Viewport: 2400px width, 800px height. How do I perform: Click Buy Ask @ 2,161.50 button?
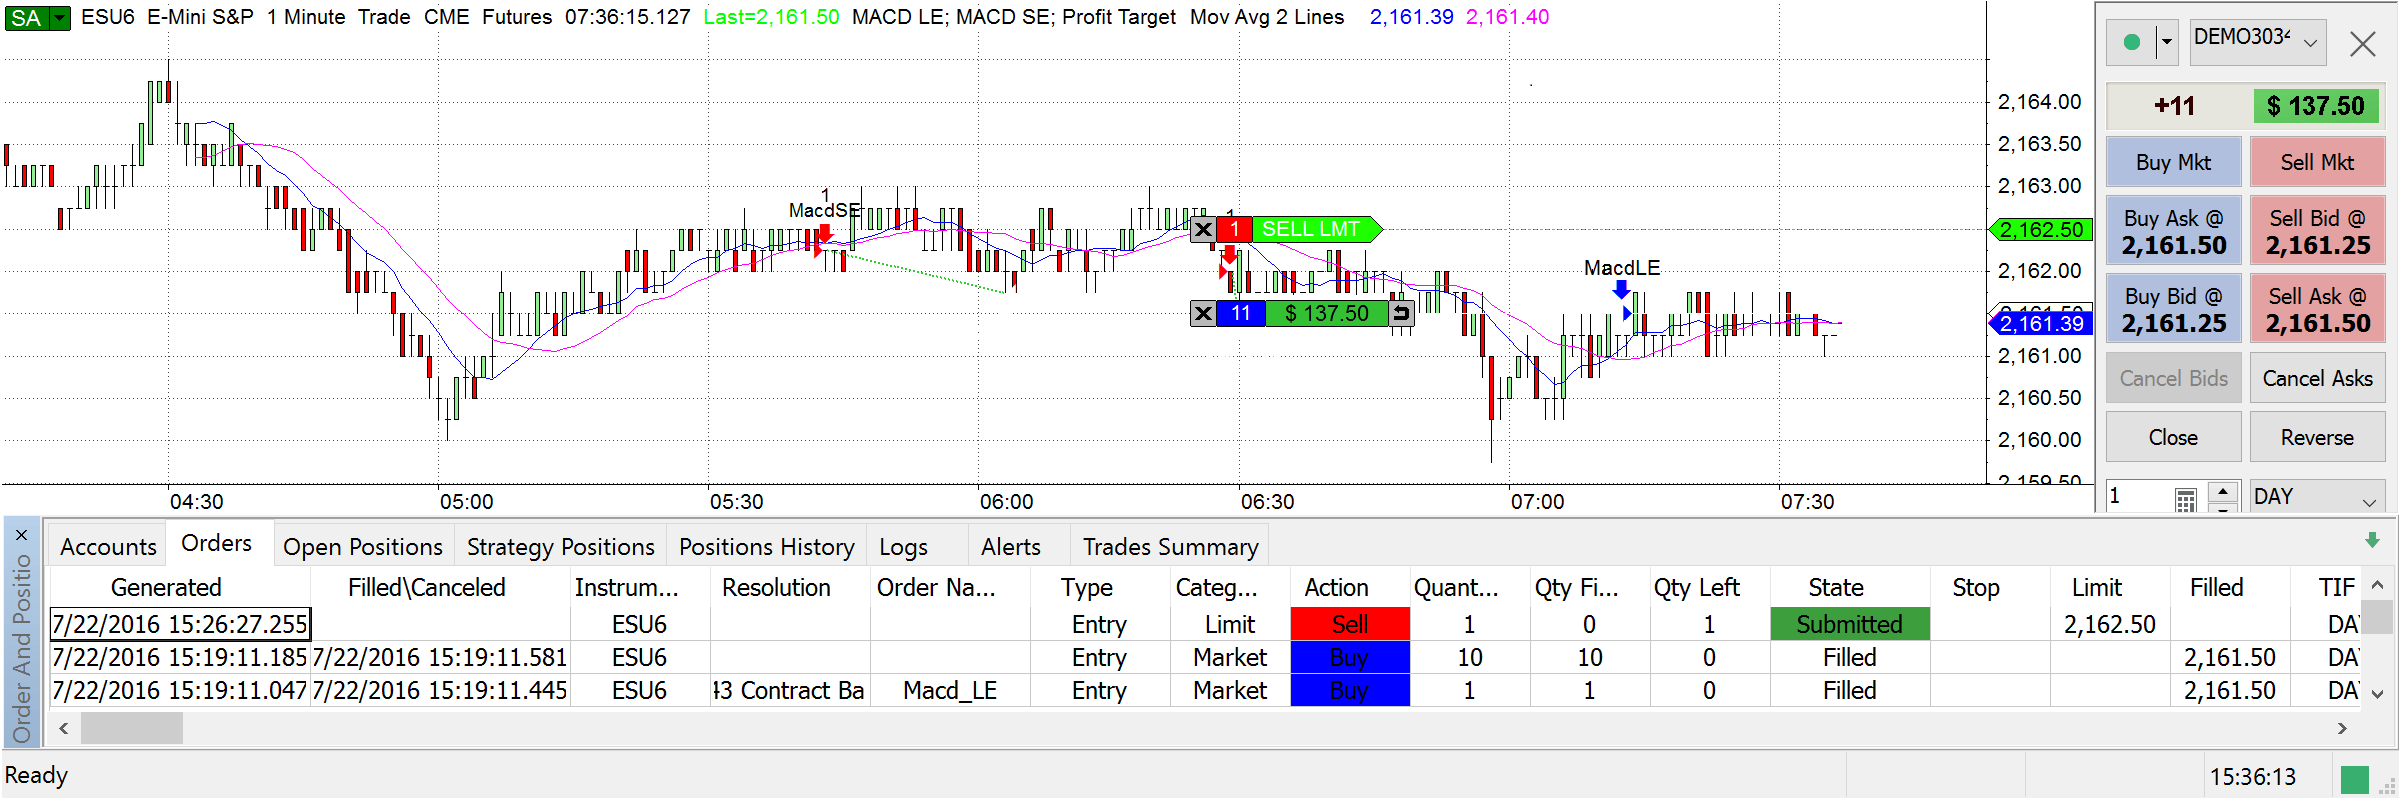tap(2173, 231)
